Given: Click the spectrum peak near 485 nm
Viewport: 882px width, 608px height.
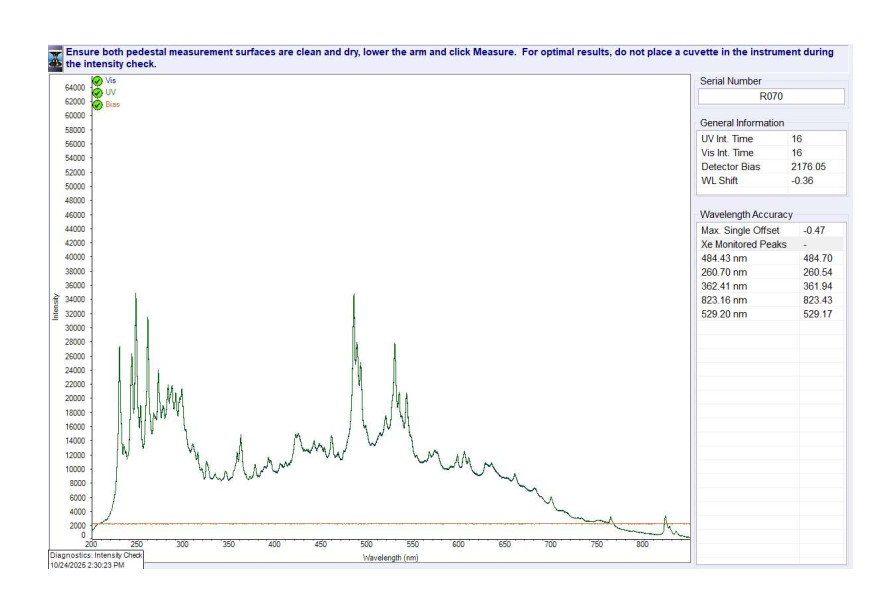Looking at the screenshot, I should pos(353,296).
